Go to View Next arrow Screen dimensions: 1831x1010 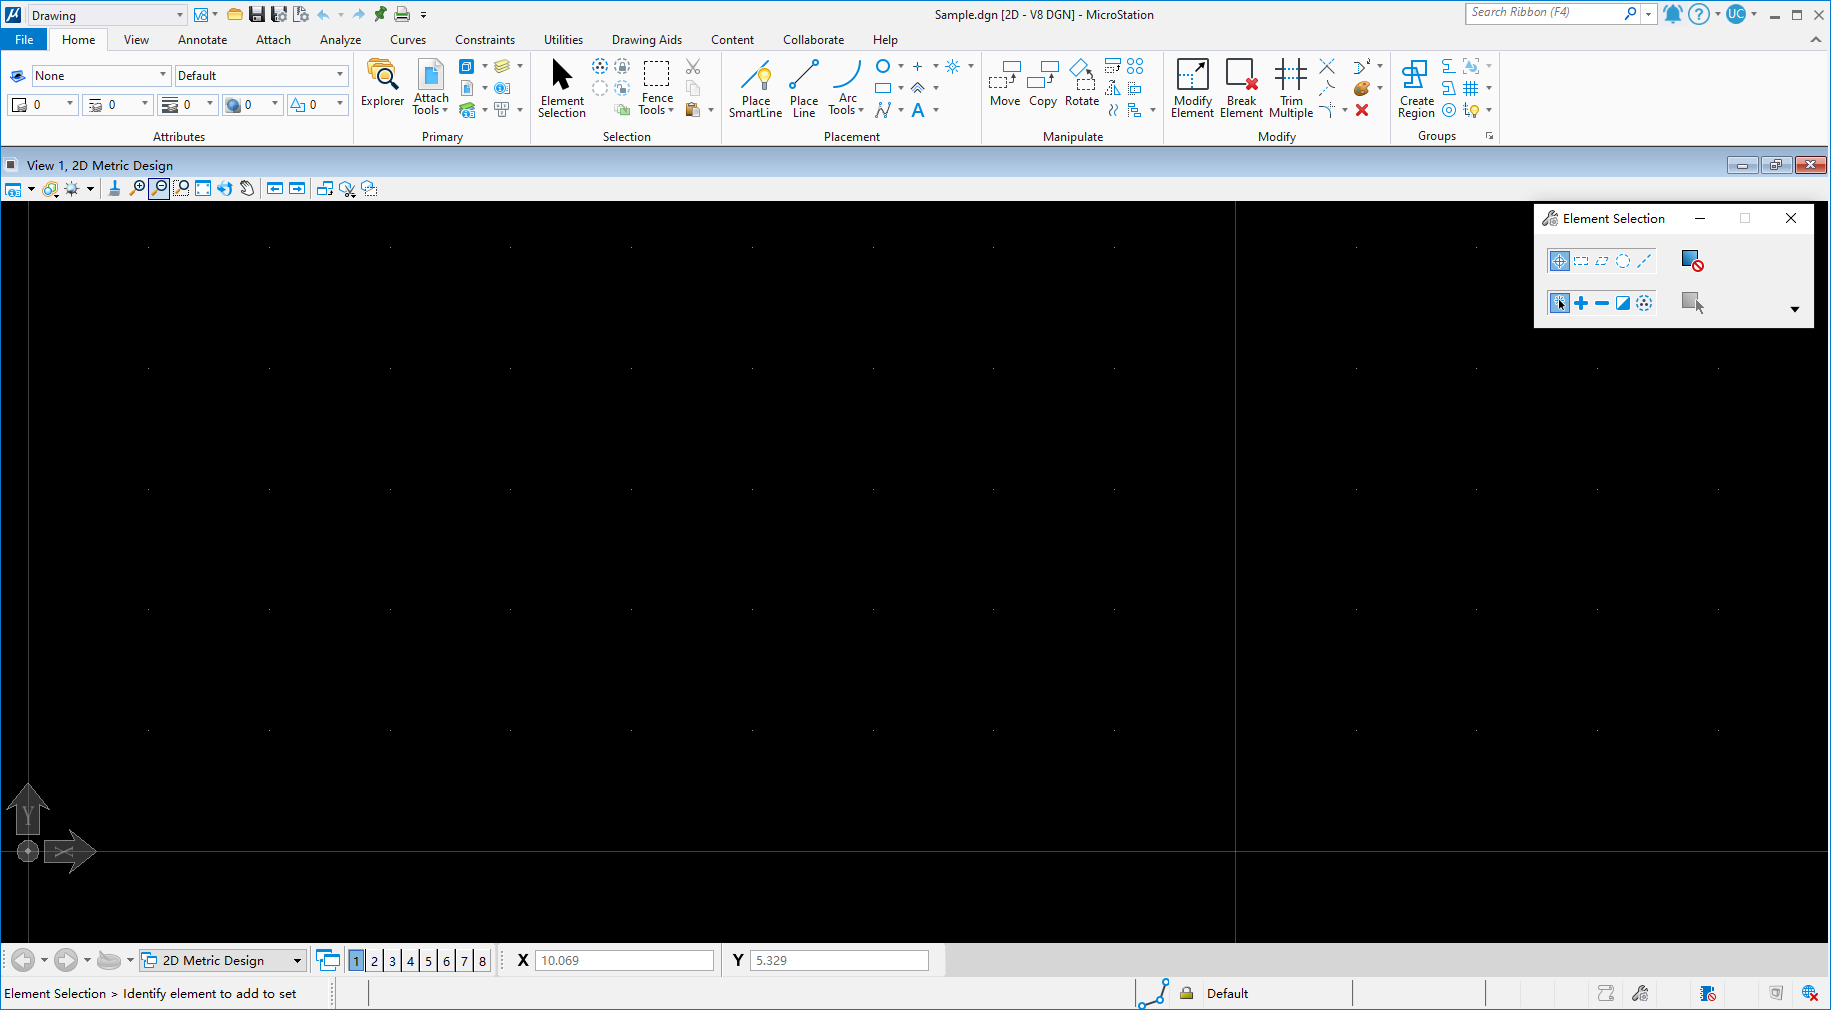point(297,188)
